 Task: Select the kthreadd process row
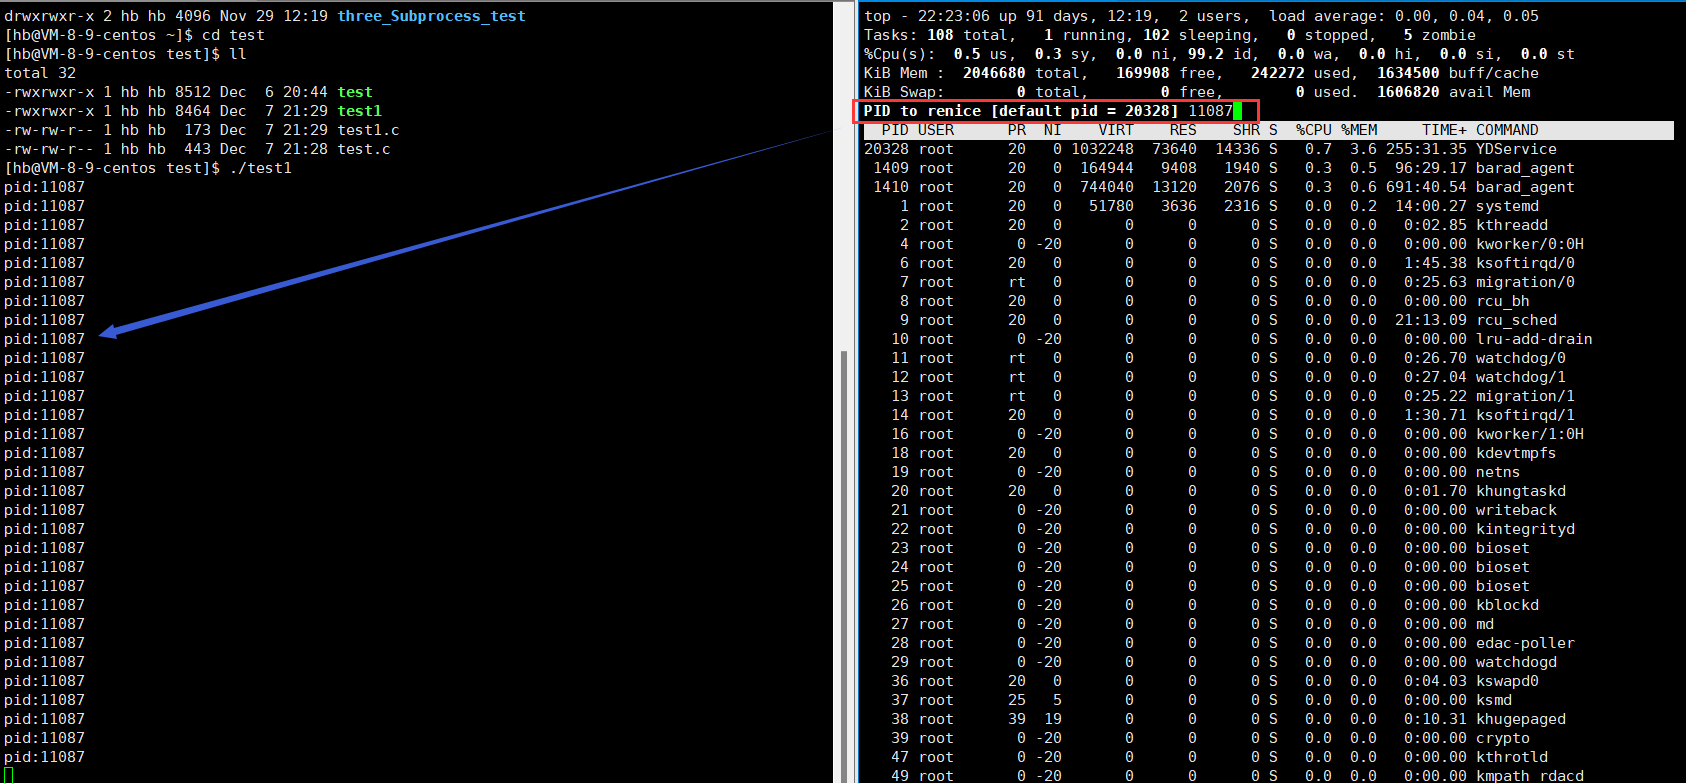tap(1268, 225)
